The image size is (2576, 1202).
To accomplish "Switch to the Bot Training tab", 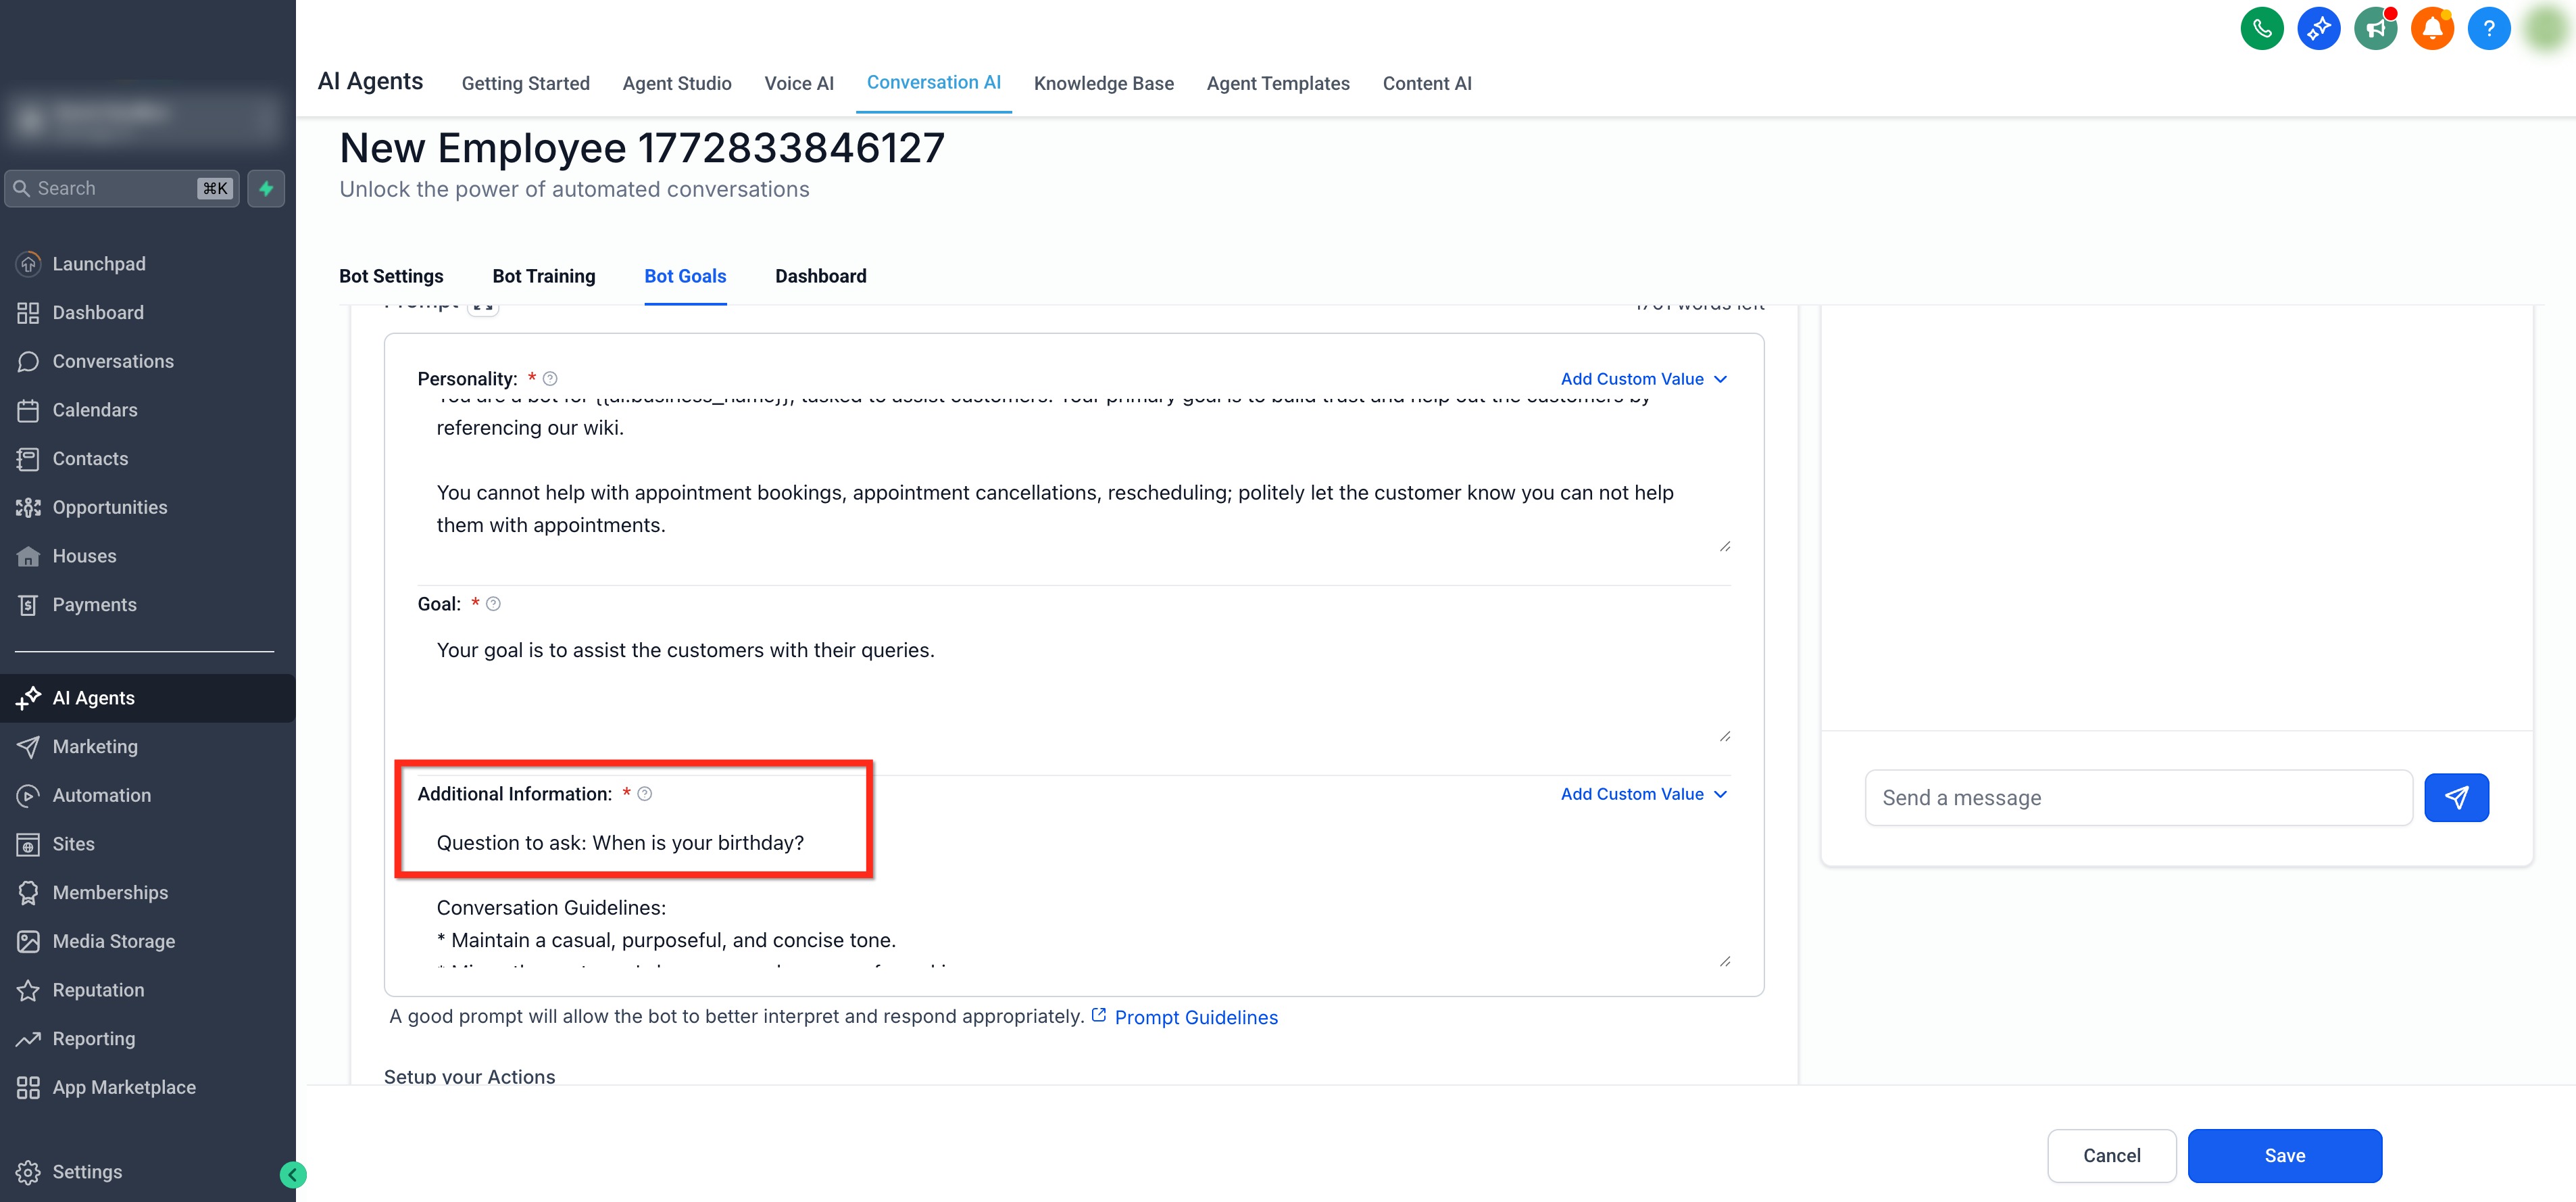I will [543, 276].
